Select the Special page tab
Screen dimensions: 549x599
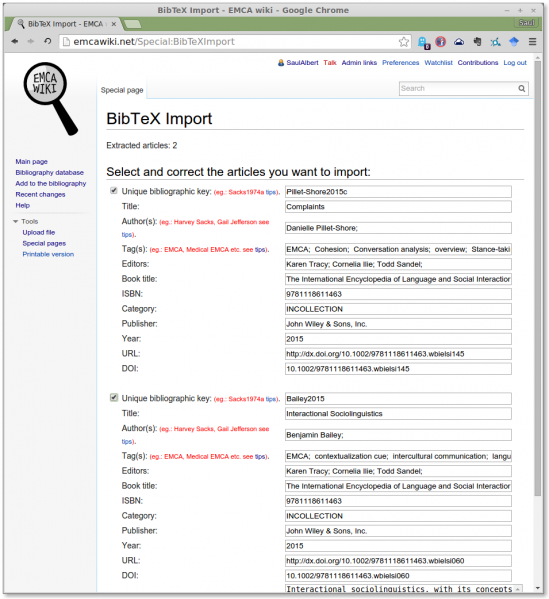(x=122, y=90)
